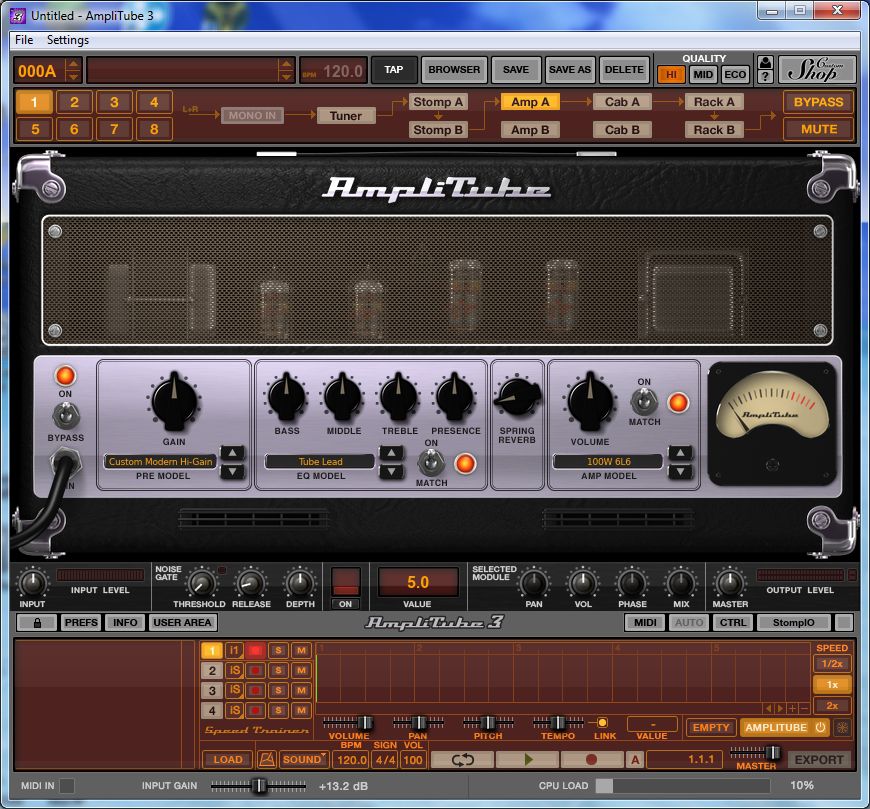The width and height of the screenshot is (870, 809).
Task: Select next PRE MODEL with down arrow
Action: coord(232,472)
